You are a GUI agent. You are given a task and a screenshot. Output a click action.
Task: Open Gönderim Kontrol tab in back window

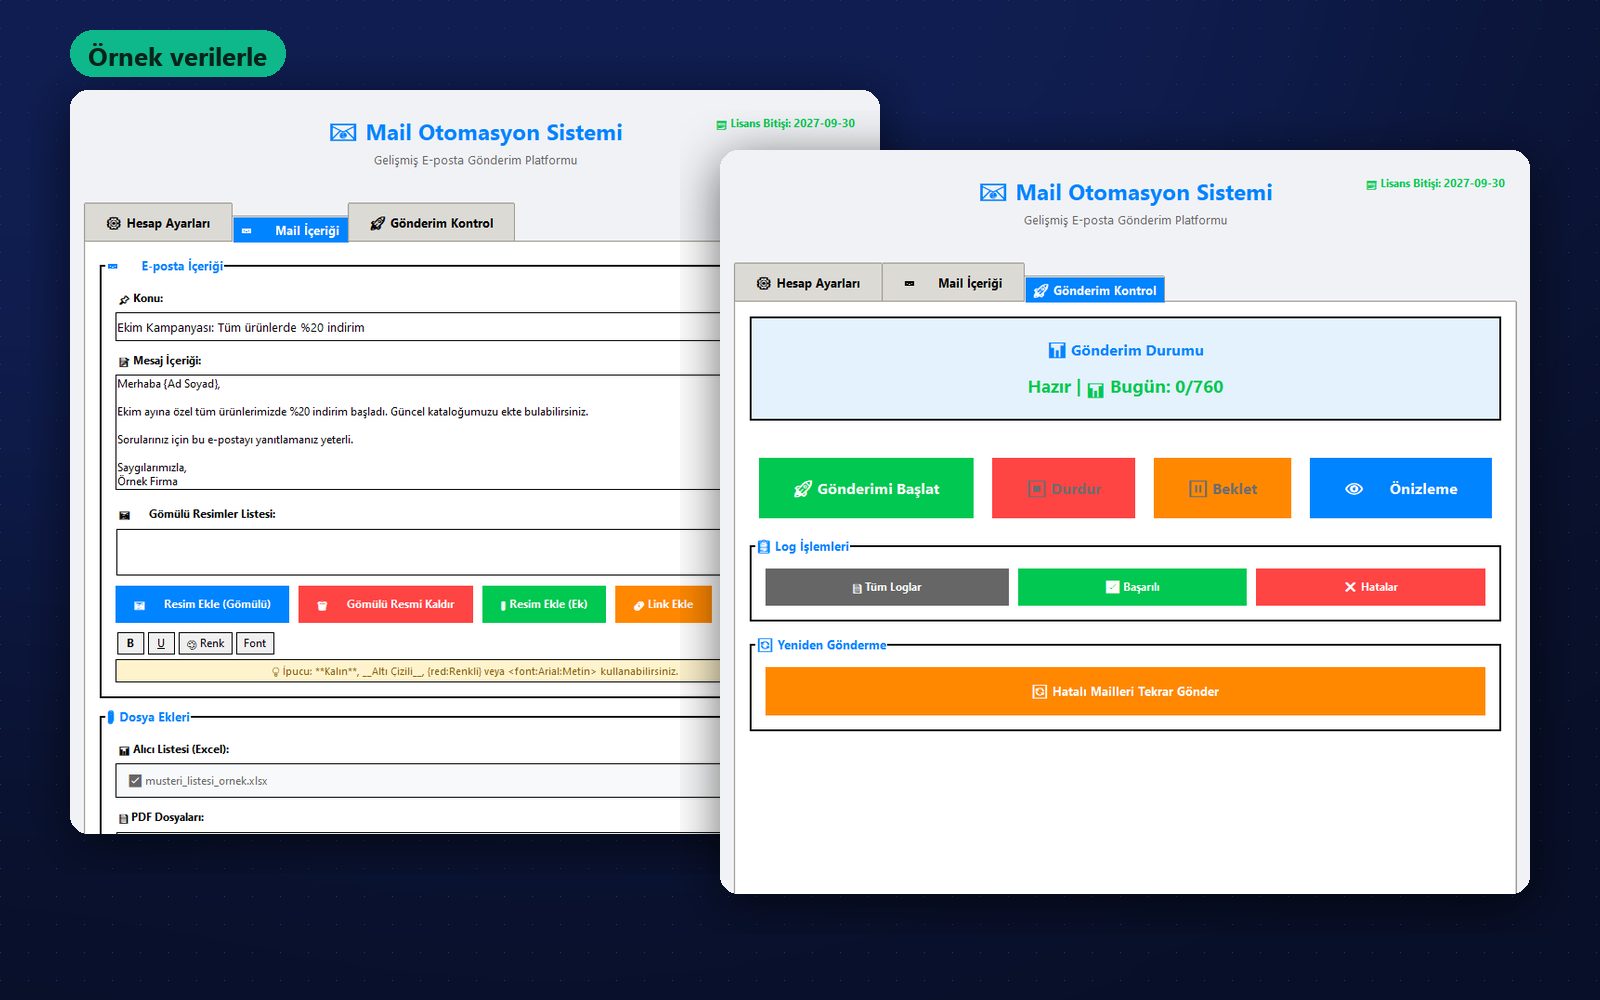coord(431,223)
